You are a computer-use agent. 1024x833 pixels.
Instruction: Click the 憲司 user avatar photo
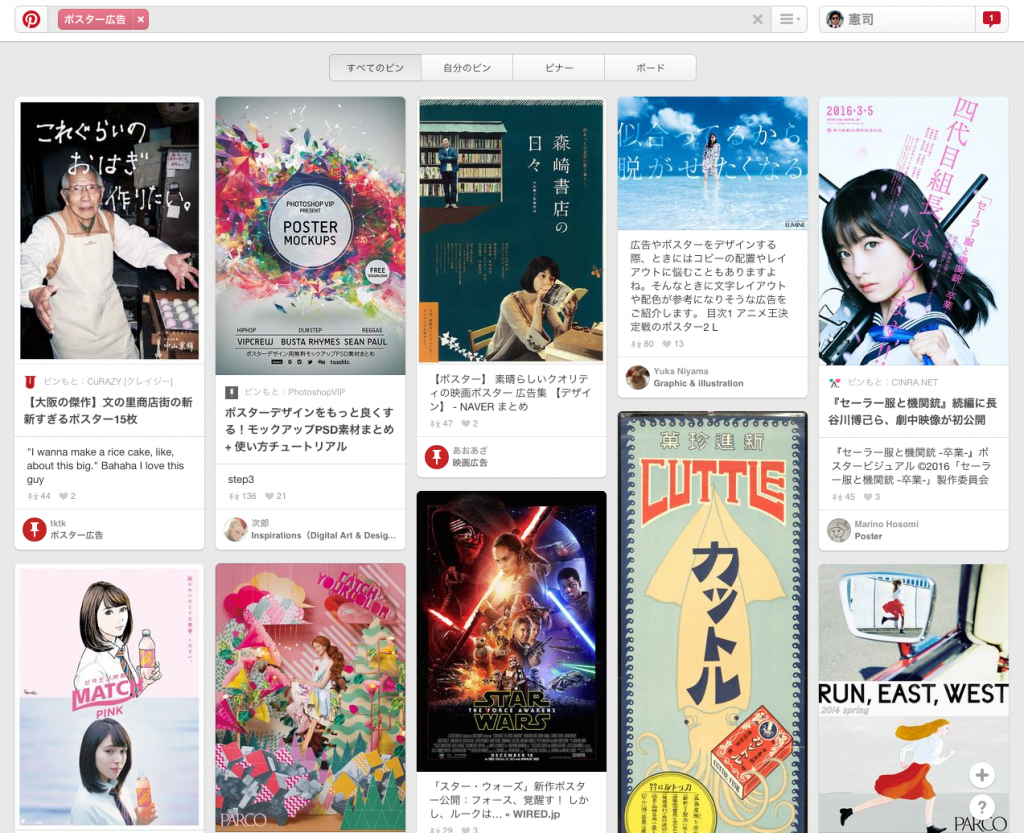pos(835,20)
